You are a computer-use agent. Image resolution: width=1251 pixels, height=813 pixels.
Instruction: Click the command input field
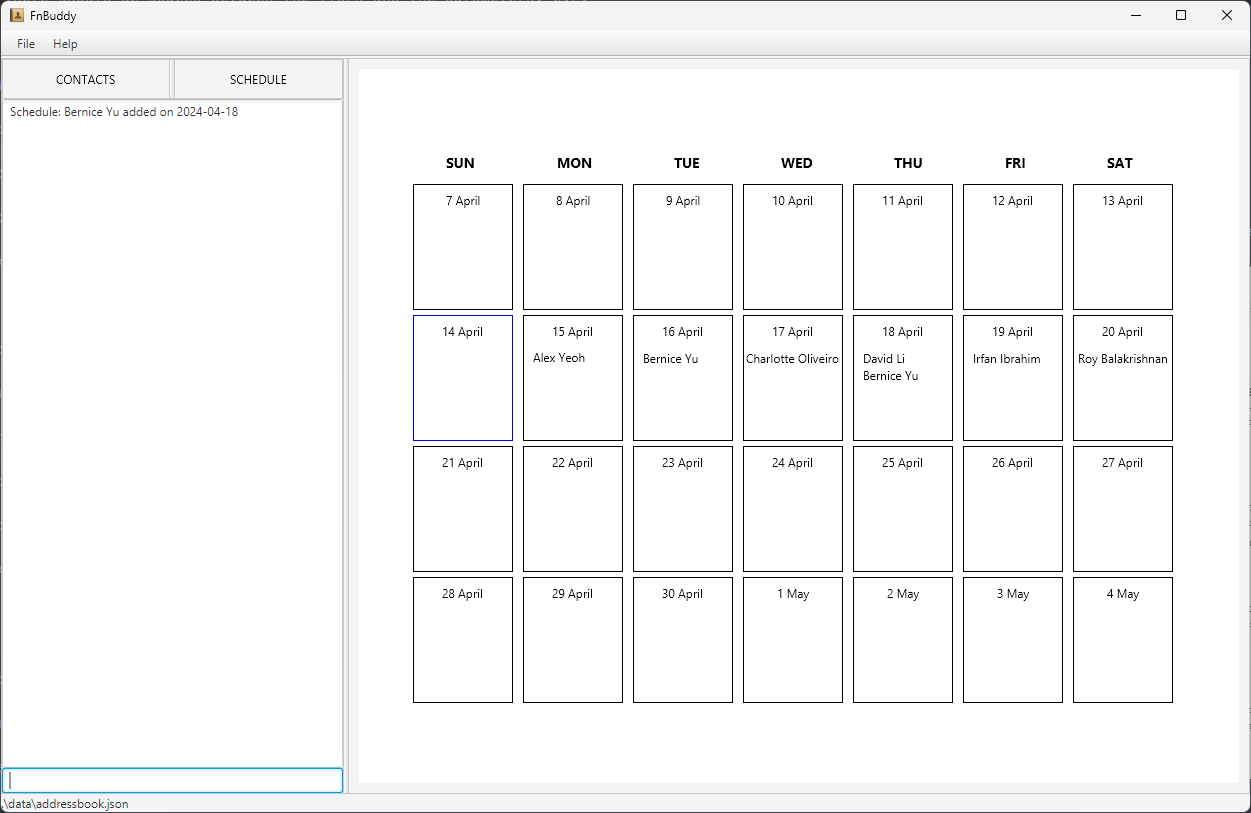click(172, 780)
